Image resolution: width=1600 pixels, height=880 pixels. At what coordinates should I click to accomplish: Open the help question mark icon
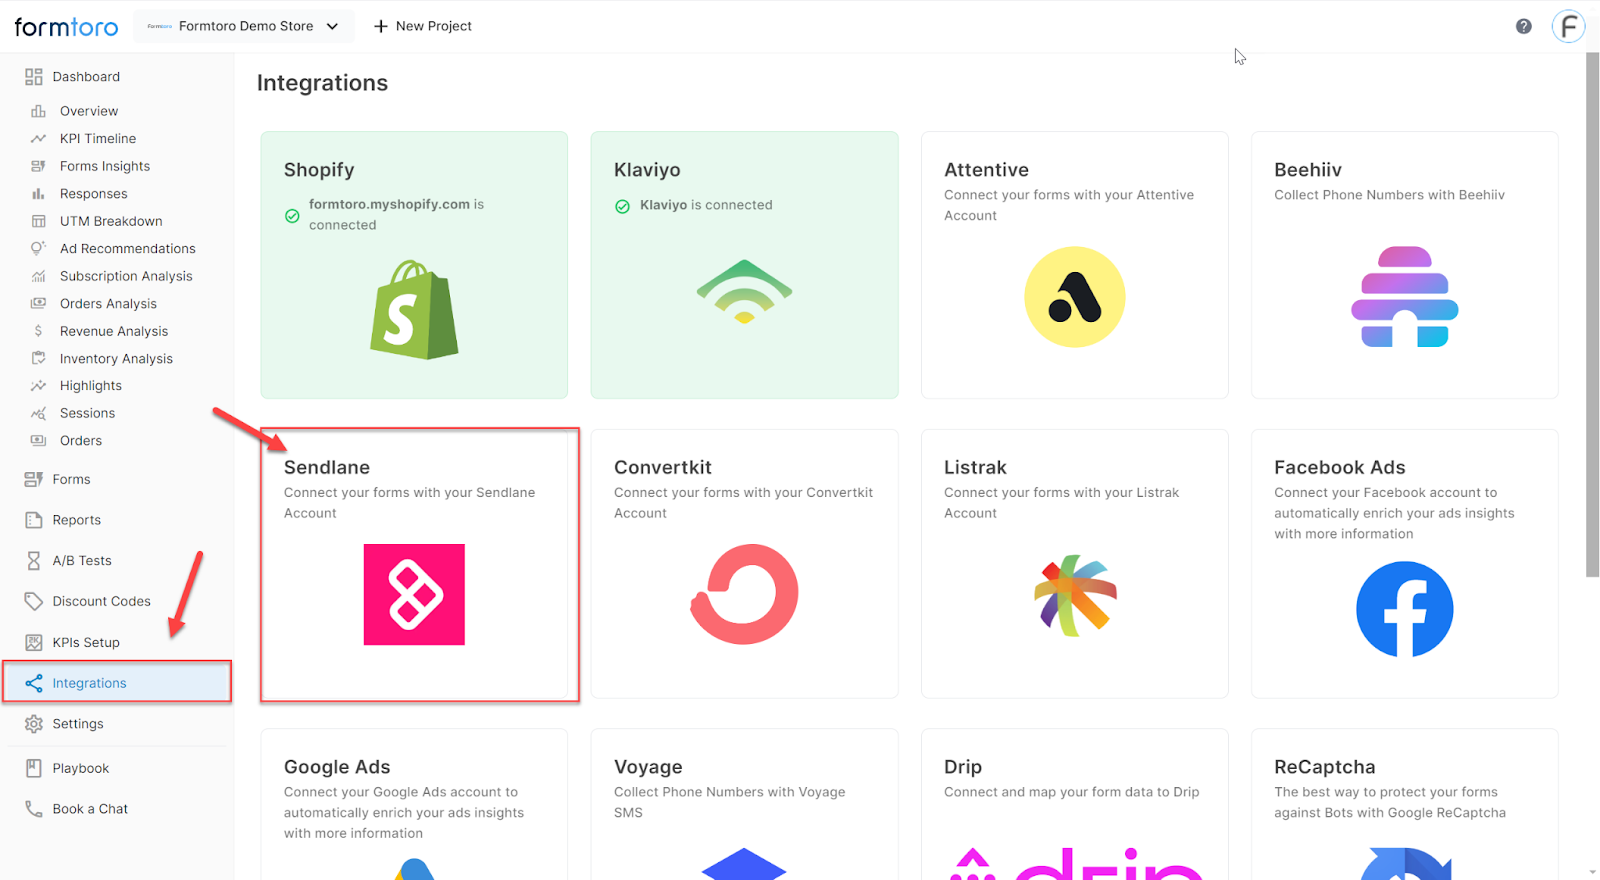1523,26
